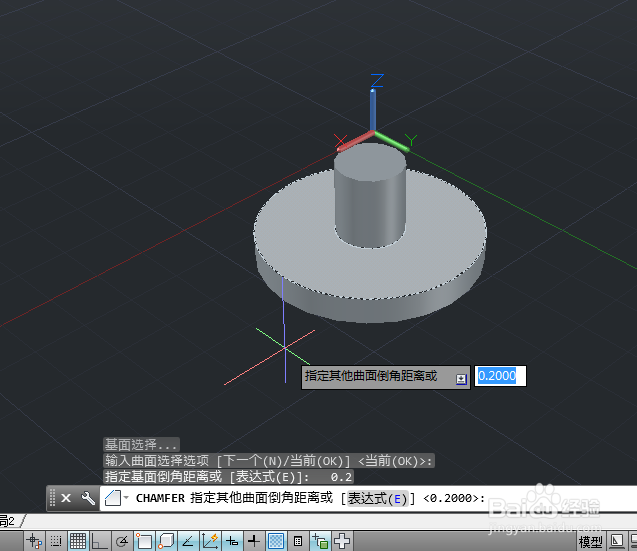Image resolution: width=637 pixels, height=551 pixels.
Task: Click the 基面选择... history line
Action: 141,445
